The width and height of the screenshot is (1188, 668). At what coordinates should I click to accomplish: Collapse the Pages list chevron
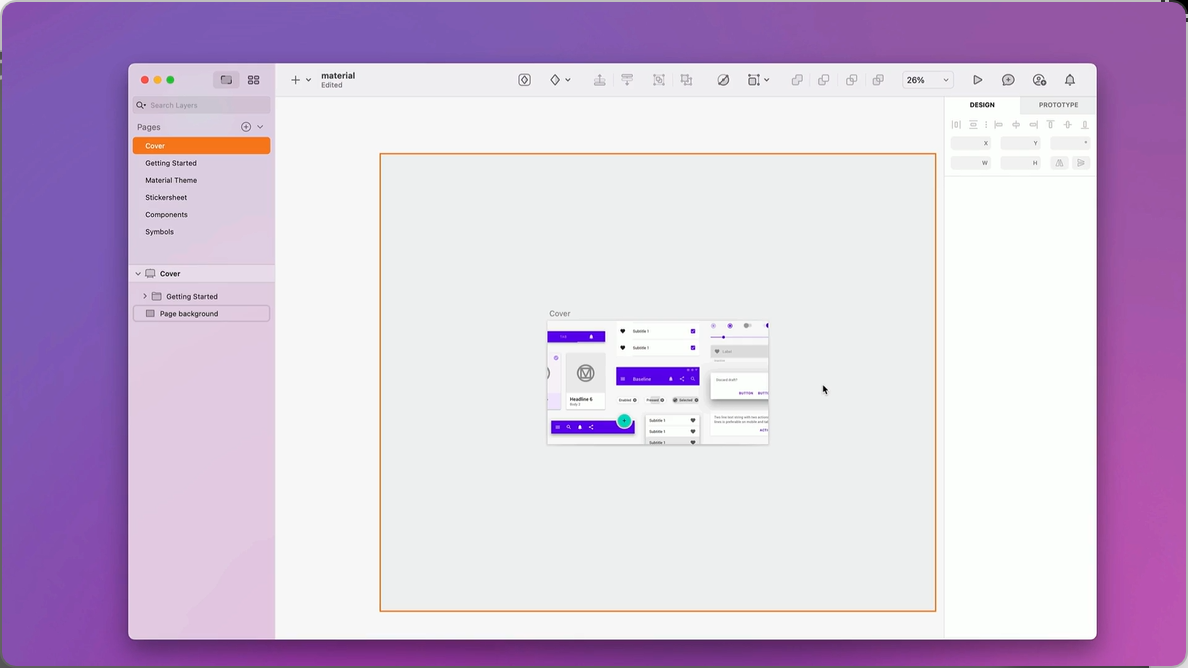pyautogui.click(x=260, y=127)
